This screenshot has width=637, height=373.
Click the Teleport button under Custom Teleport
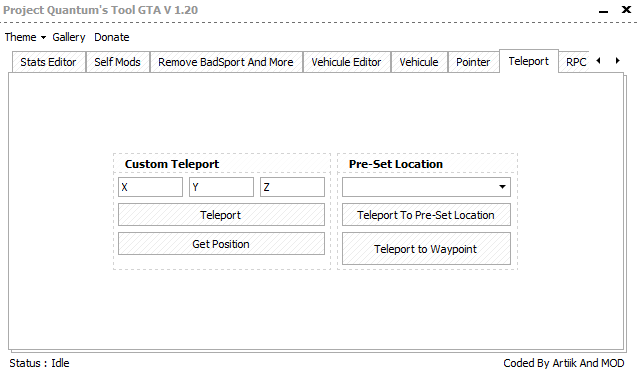(x=221, y=215)
